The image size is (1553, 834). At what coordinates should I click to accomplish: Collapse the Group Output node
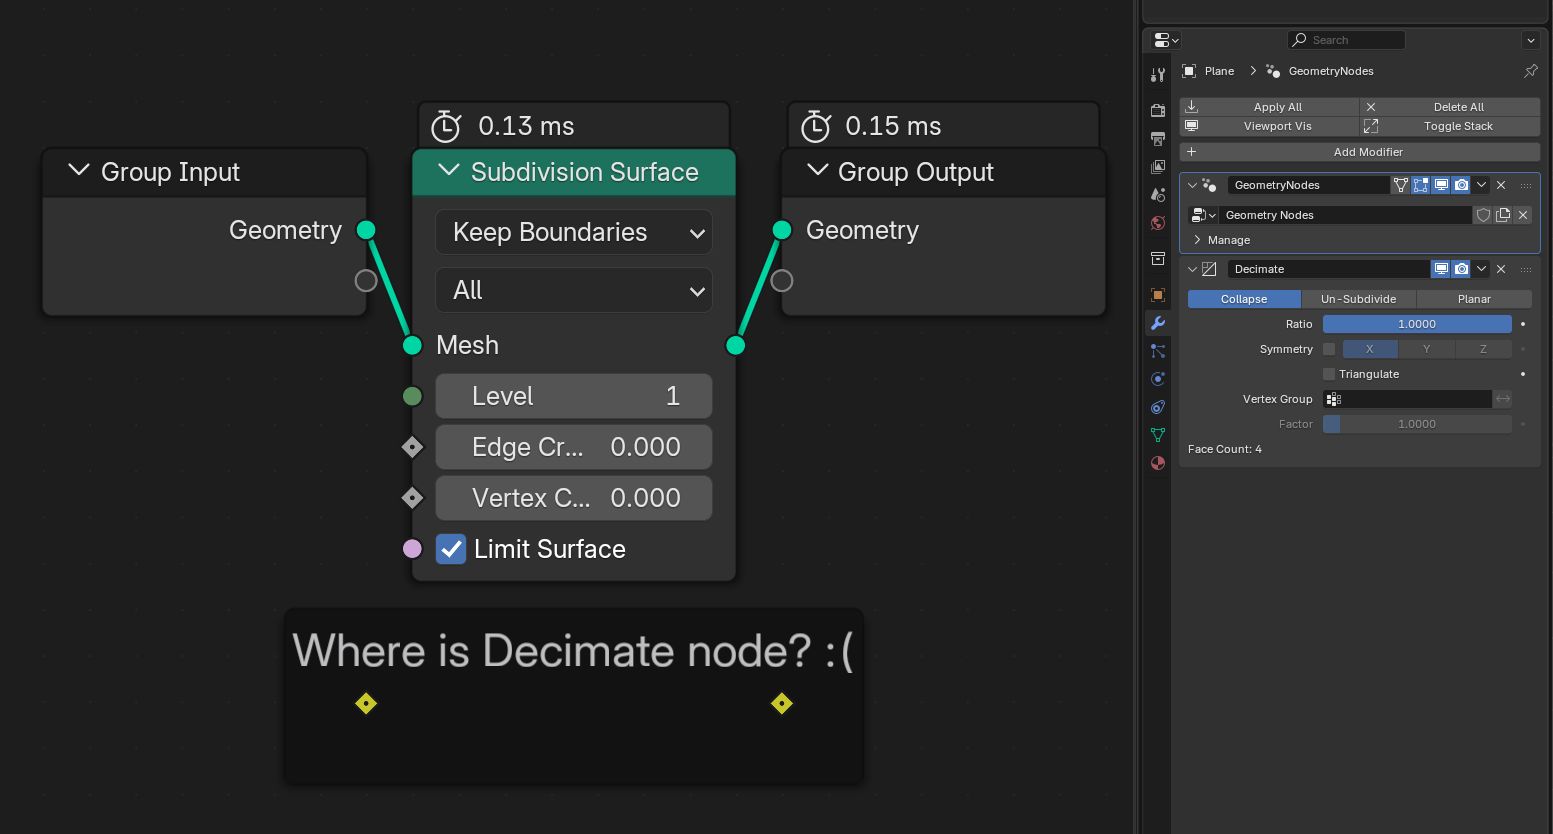817,171
